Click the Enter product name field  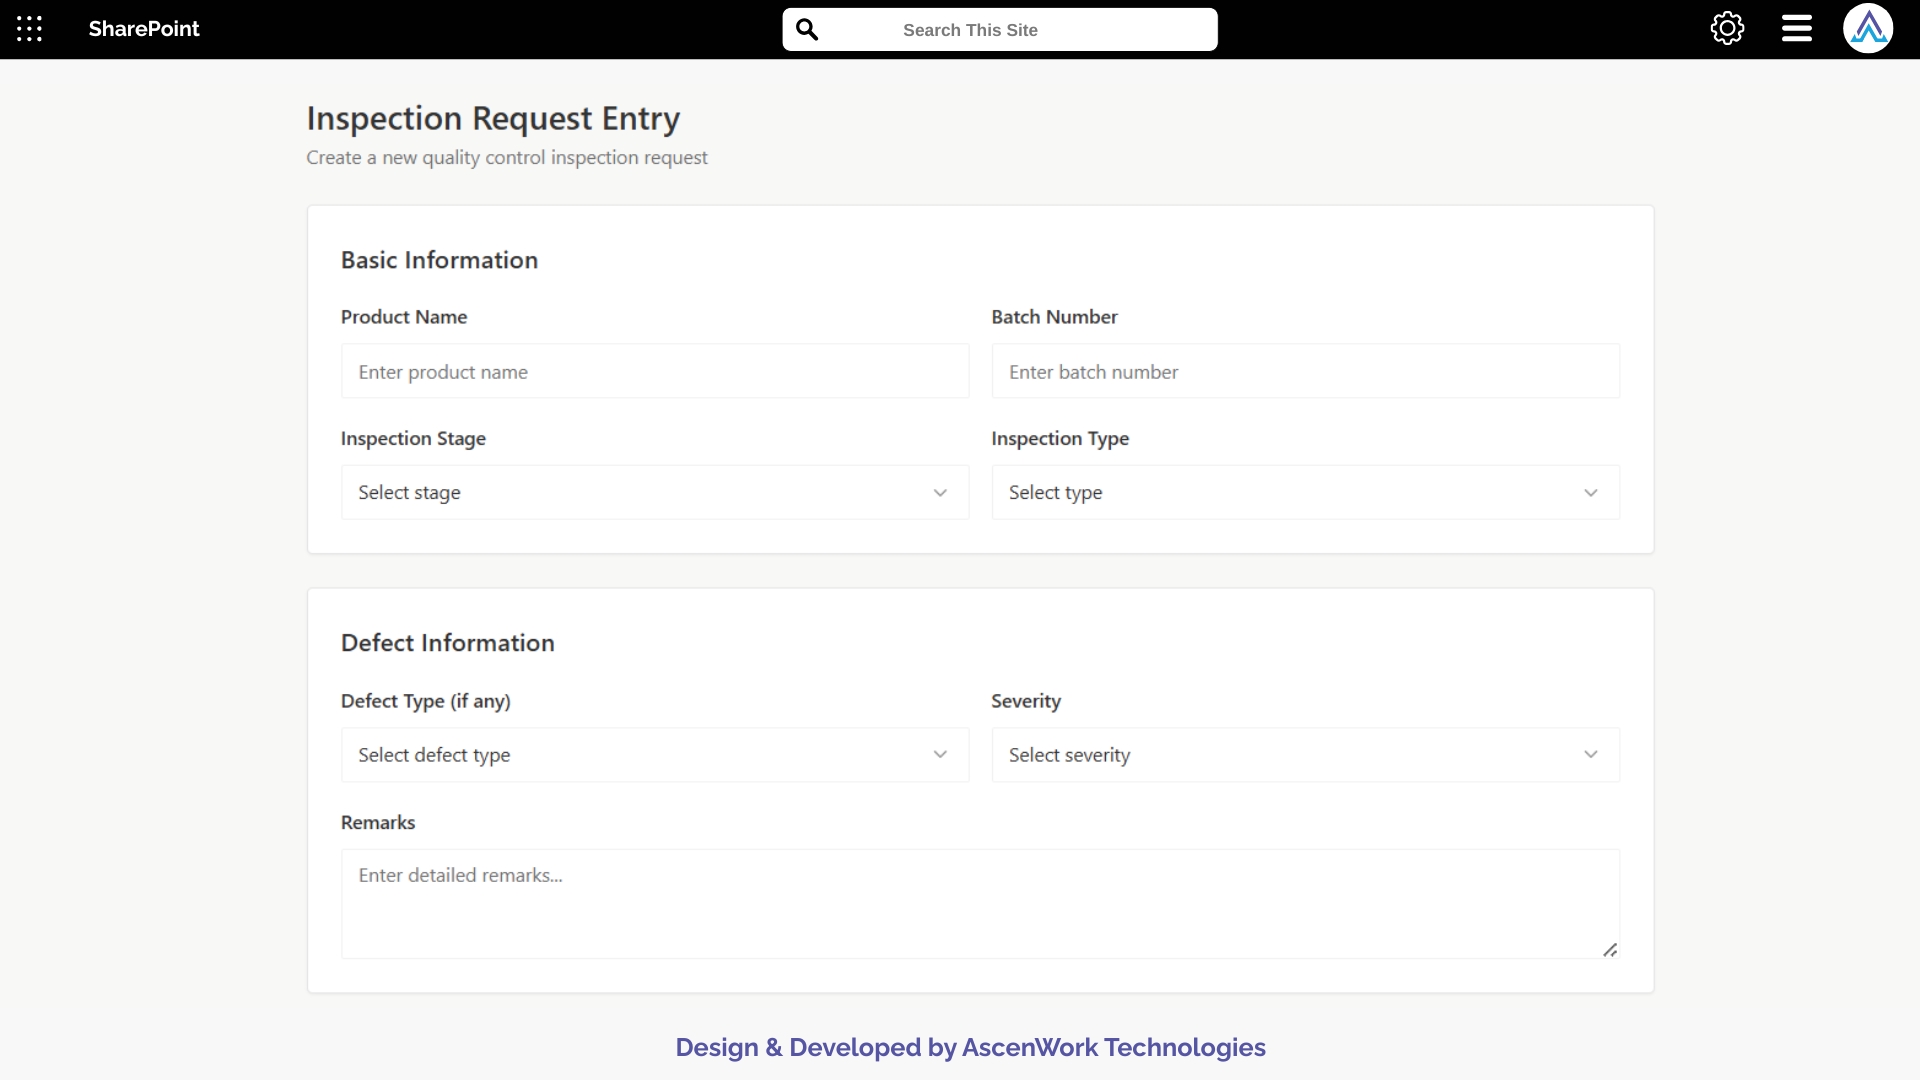(x=654, y=371)
